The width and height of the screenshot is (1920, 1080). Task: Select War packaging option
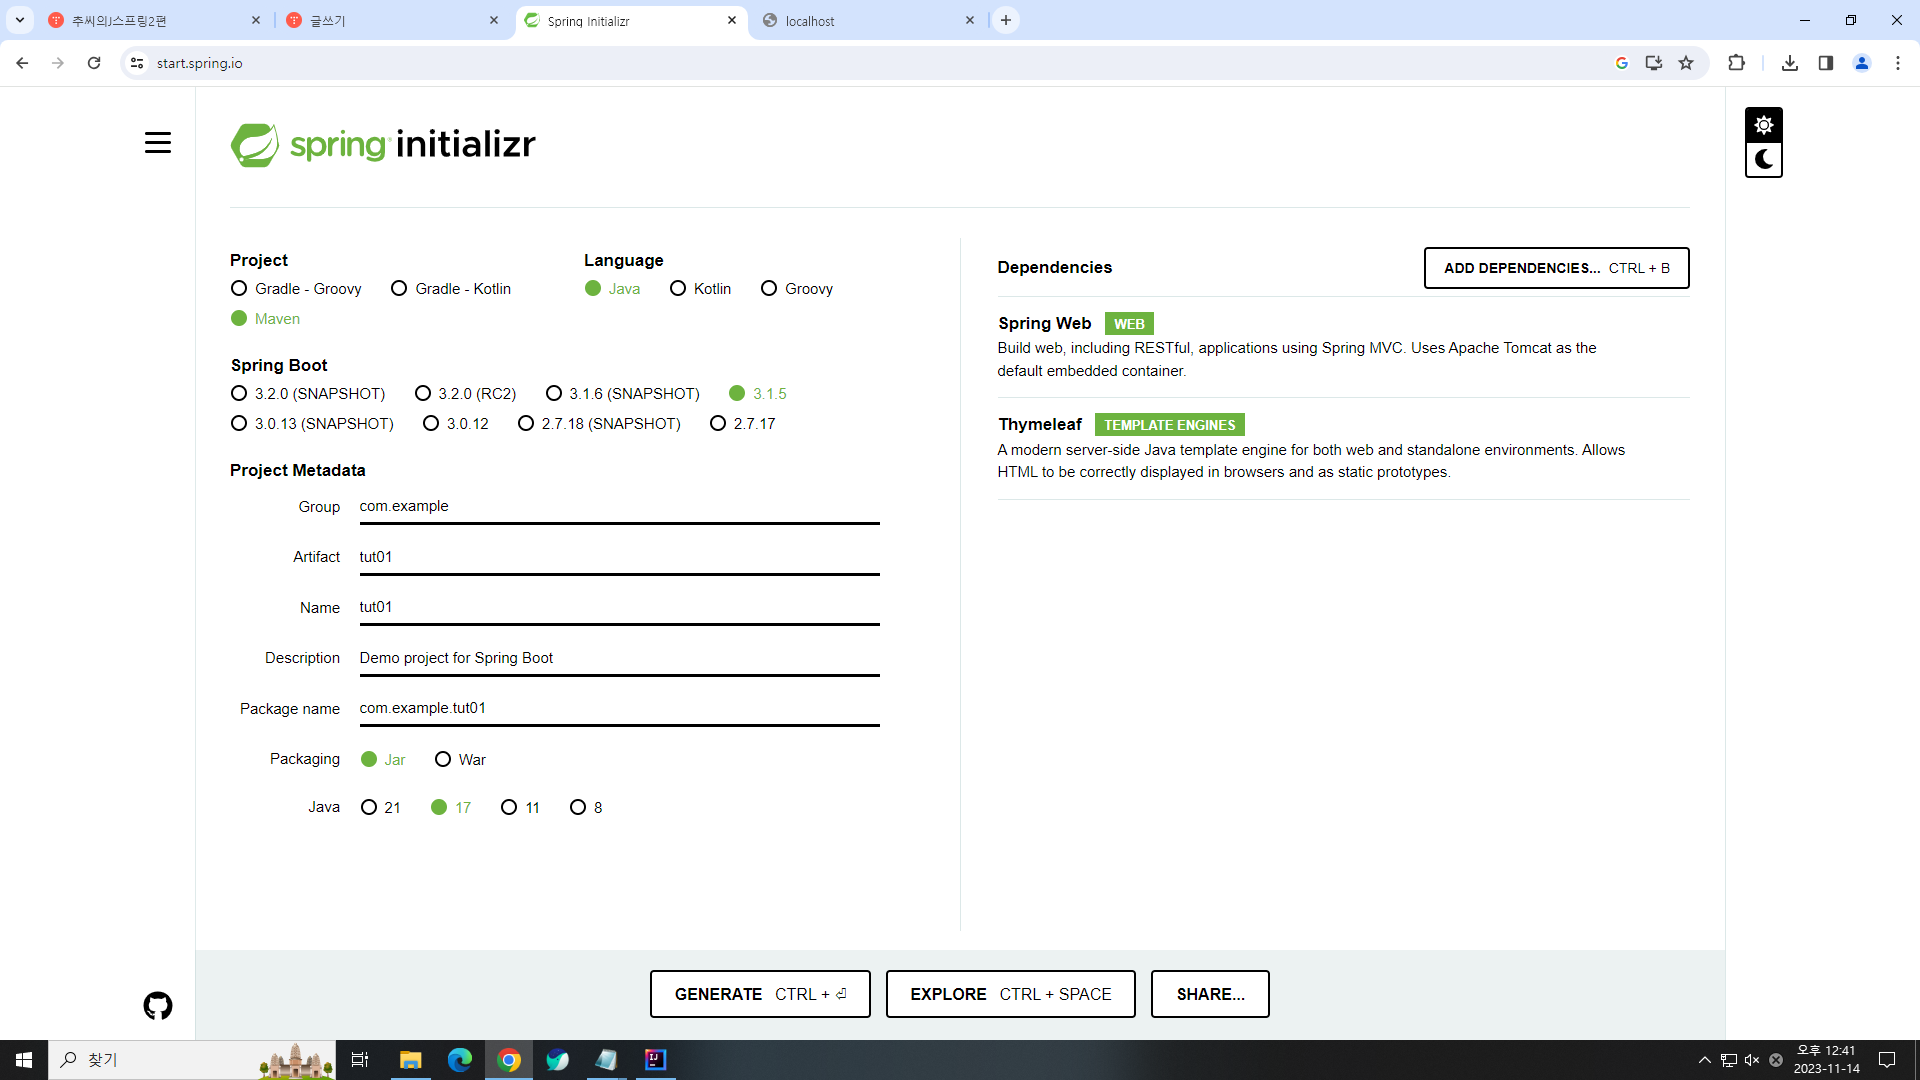(x=443, y=760)
